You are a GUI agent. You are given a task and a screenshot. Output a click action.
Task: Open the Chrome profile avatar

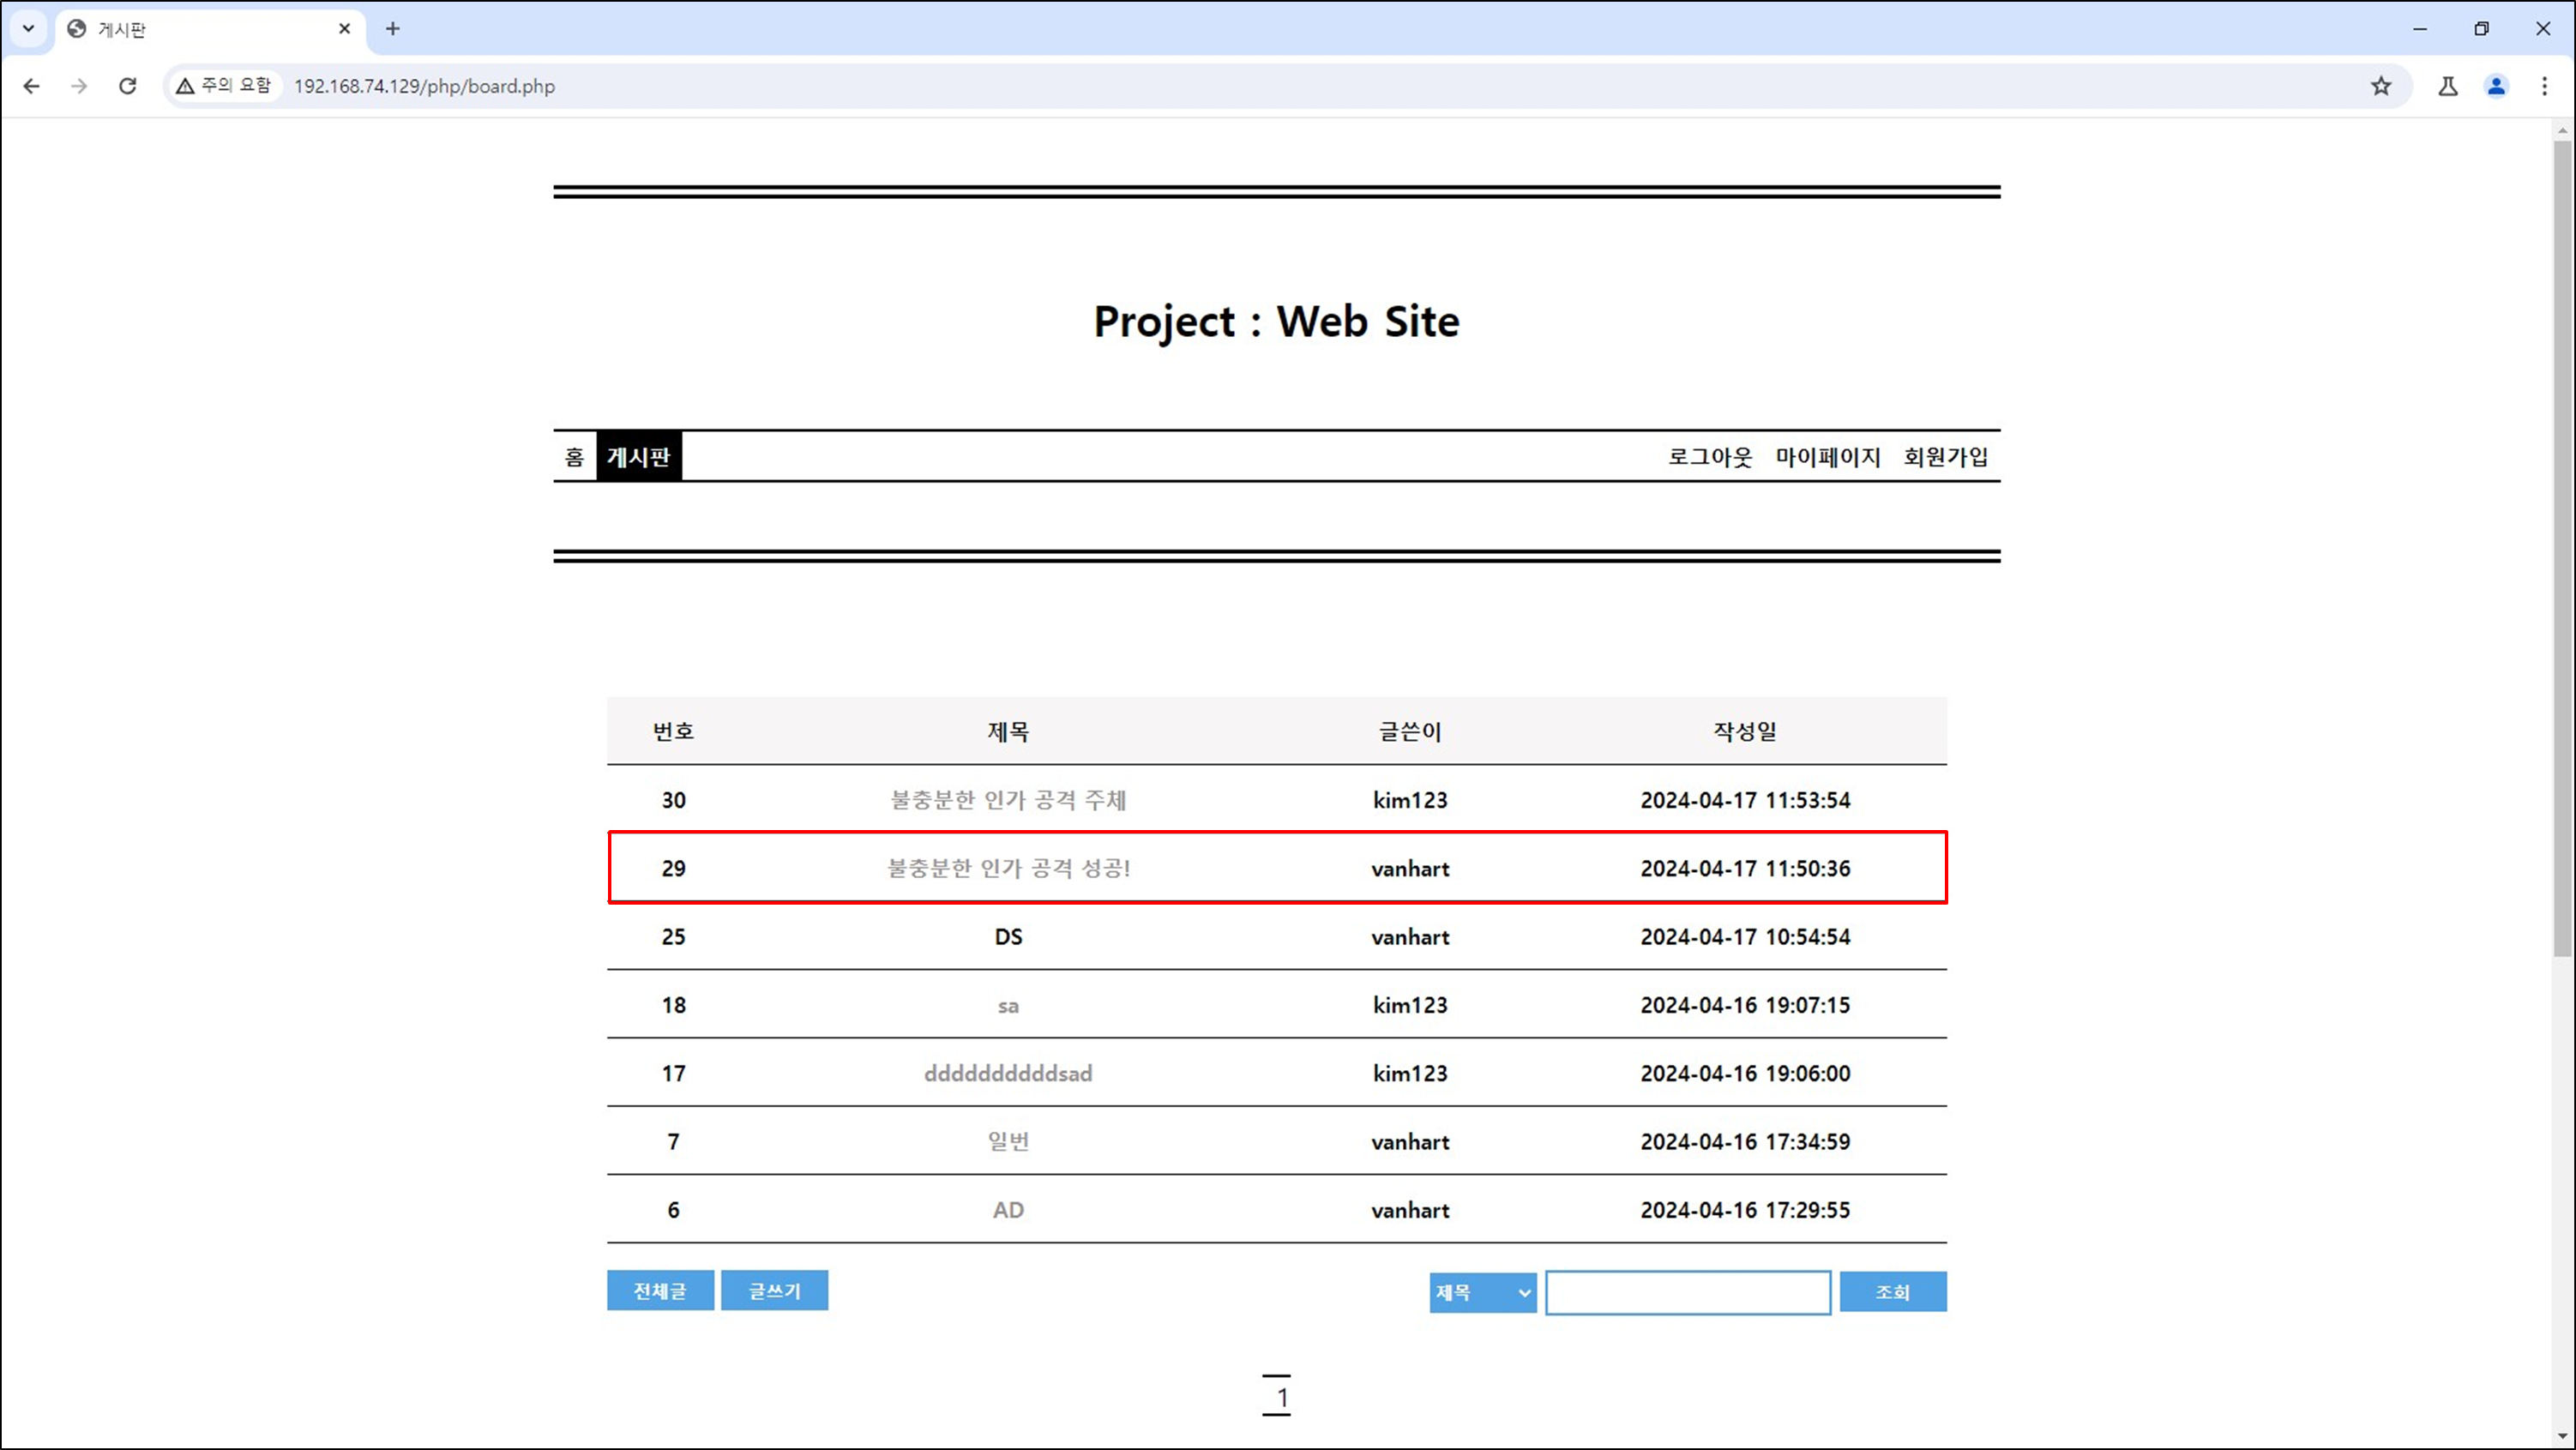pyautogui.click(x=2497, y=86)
